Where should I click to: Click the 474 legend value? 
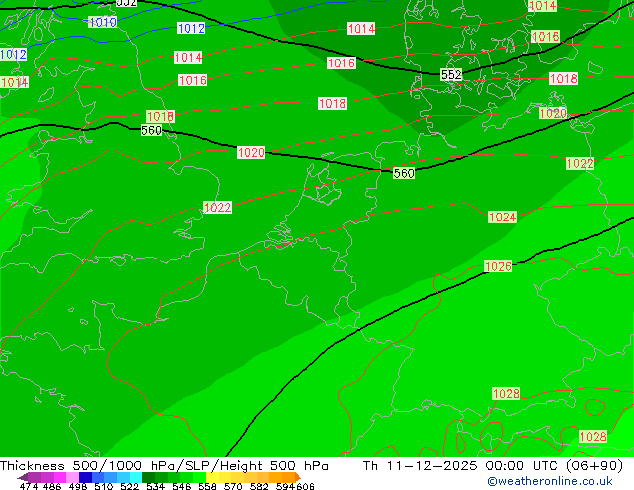click(x=29, y=486)
